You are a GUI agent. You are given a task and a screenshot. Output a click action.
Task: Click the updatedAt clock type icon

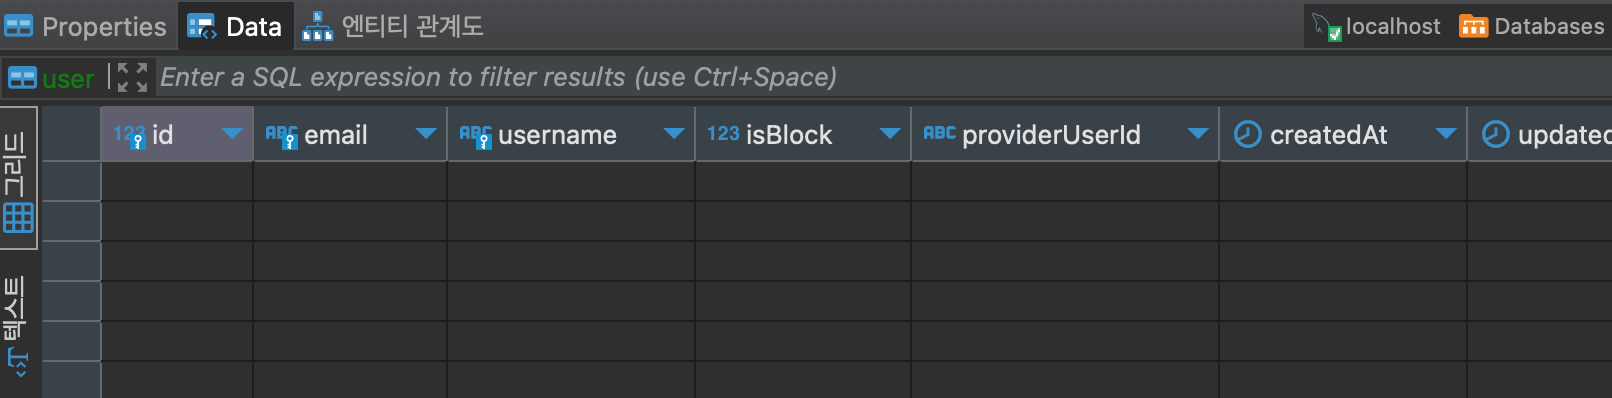1496,134
